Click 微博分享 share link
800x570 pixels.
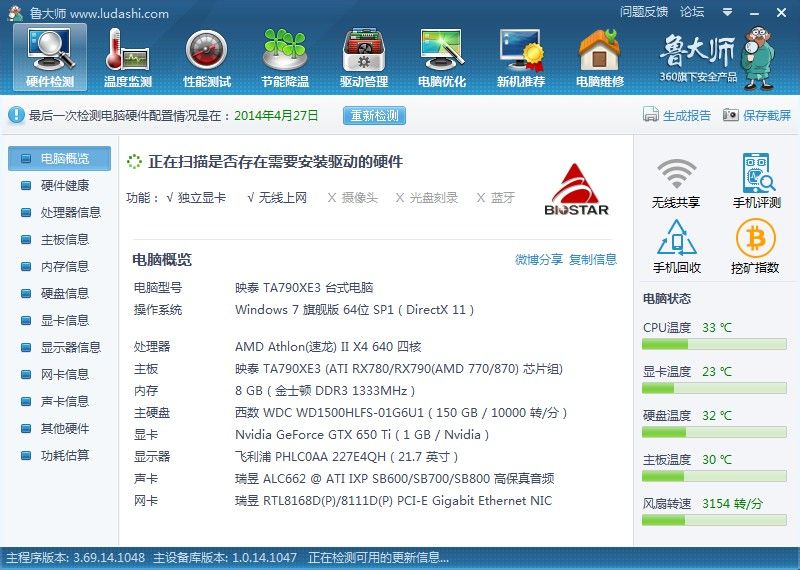coord(539,260)
